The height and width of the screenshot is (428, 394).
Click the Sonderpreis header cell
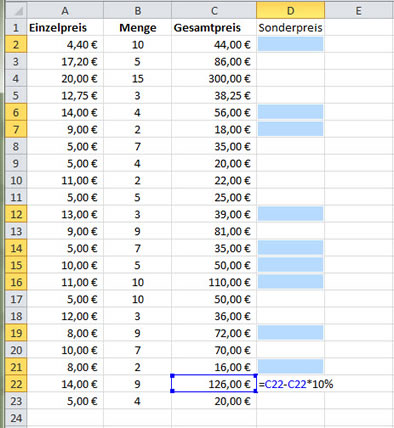pyautogui.click(x=290, y=28)
